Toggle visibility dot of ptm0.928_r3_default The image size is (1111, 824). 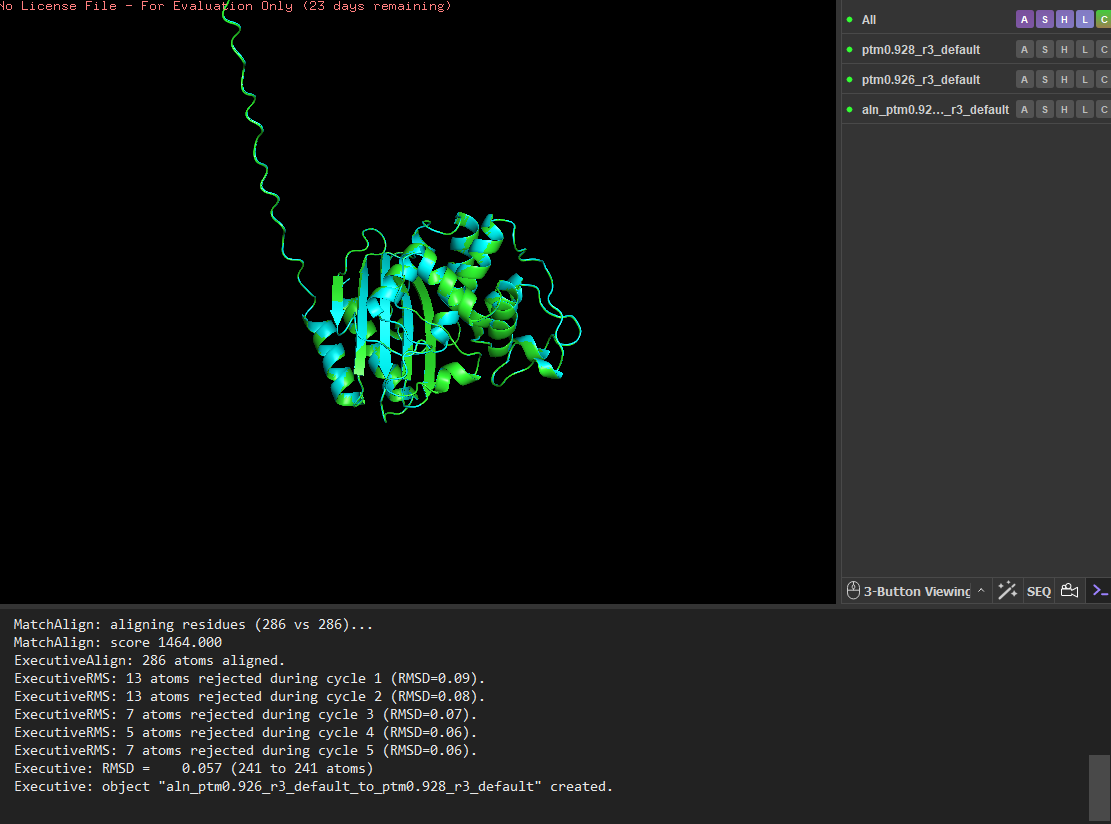tap(850, 50)
